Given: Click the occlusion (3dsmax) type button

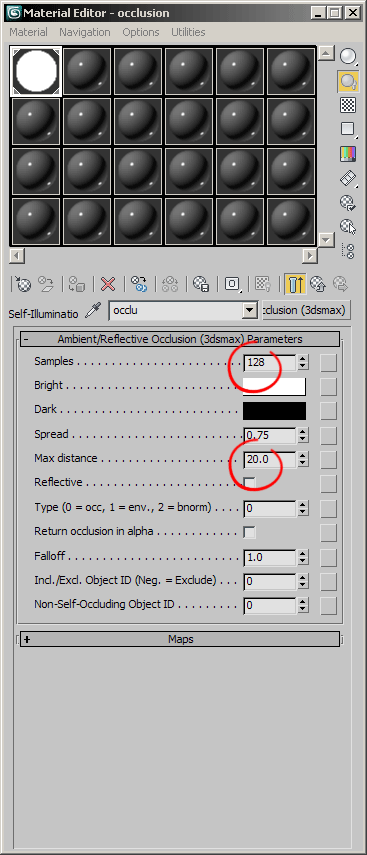Looking at the screenshot, I should [305, 310].
